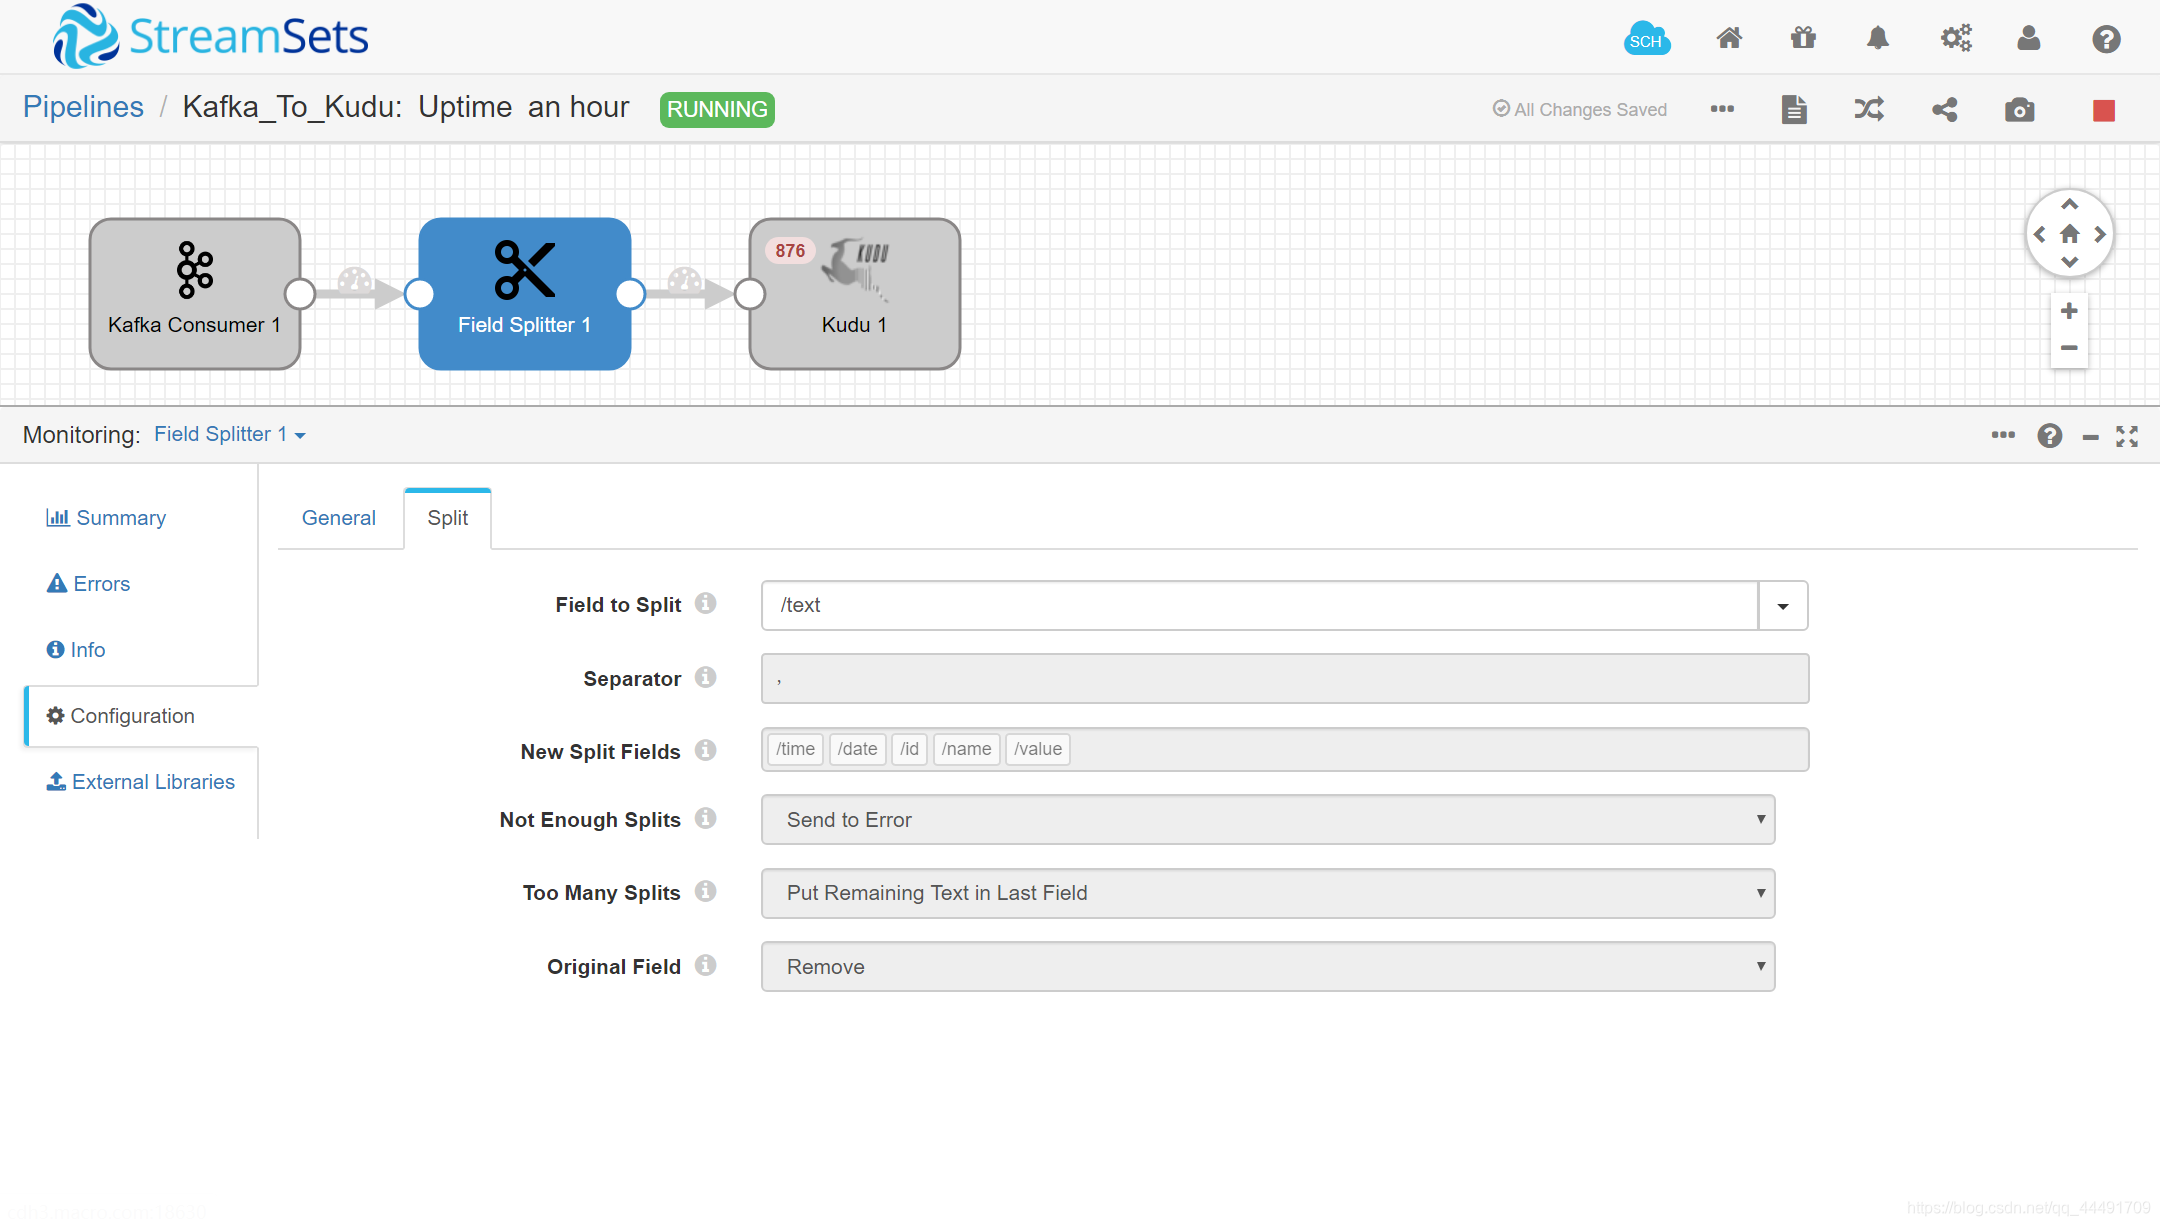
Task: Expand the Too Many Splits dropdown
Action: 1759,892
